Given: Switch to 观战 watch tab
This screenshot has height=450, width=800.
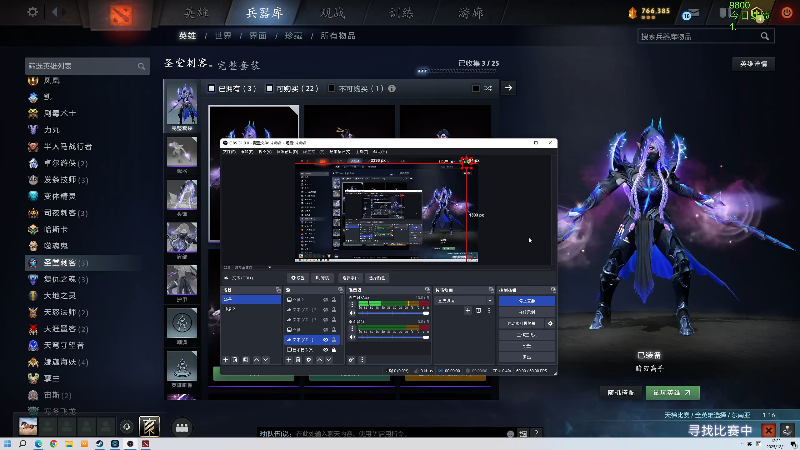Looking at the screenshot, I should (333, 13).
